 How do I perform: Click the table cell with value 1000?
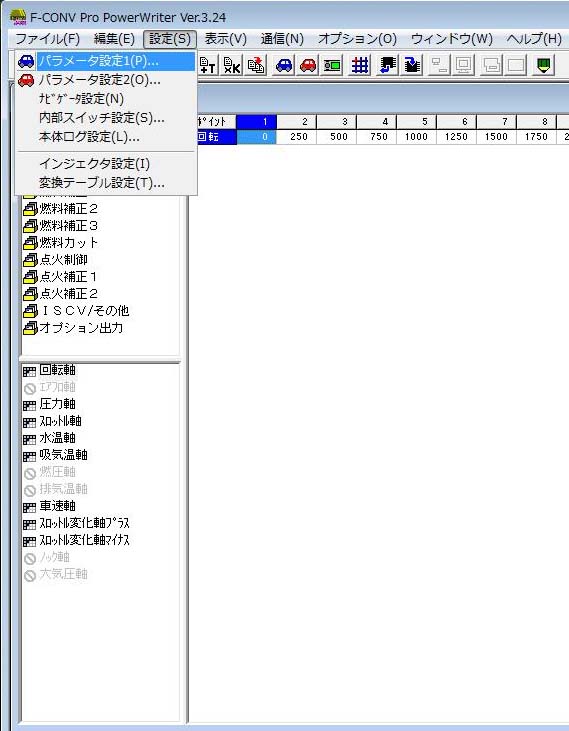point(417,137)
